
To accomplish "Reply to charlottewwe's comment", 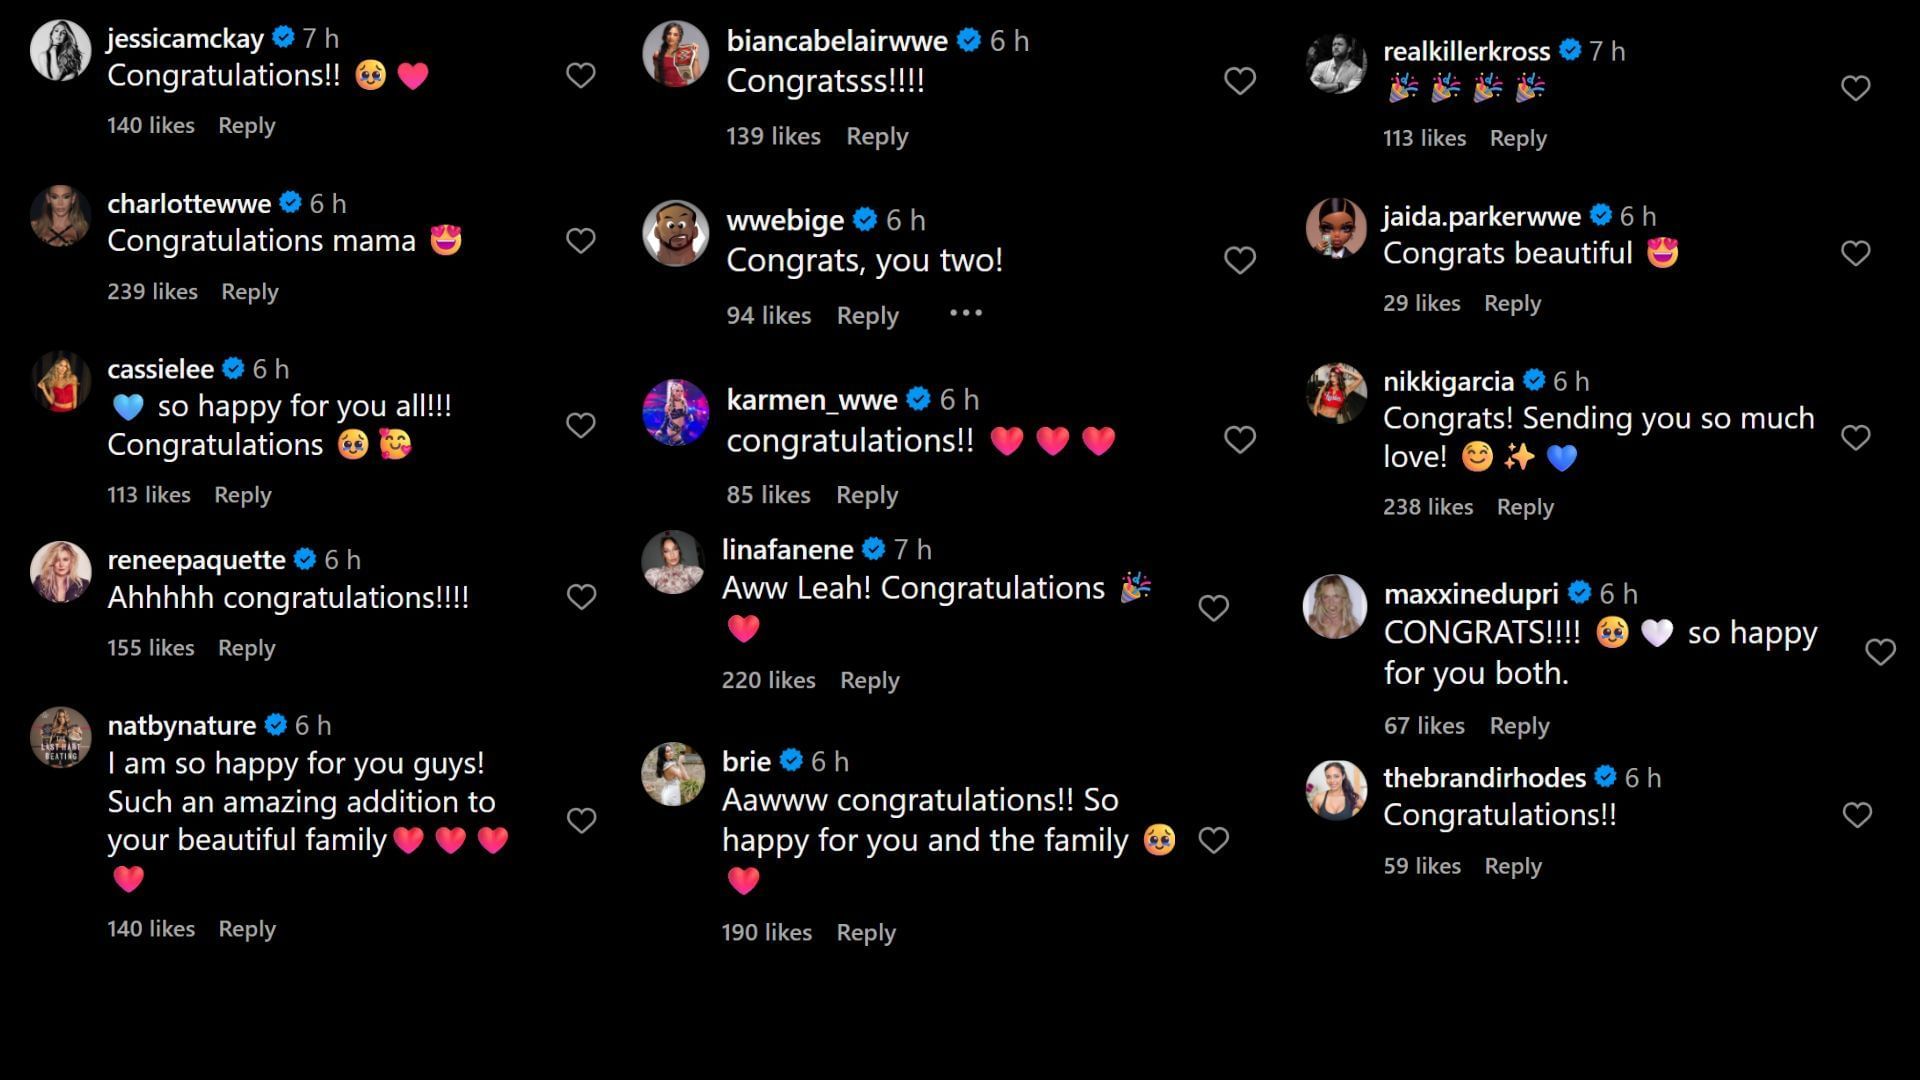I will tap(250, 292).
